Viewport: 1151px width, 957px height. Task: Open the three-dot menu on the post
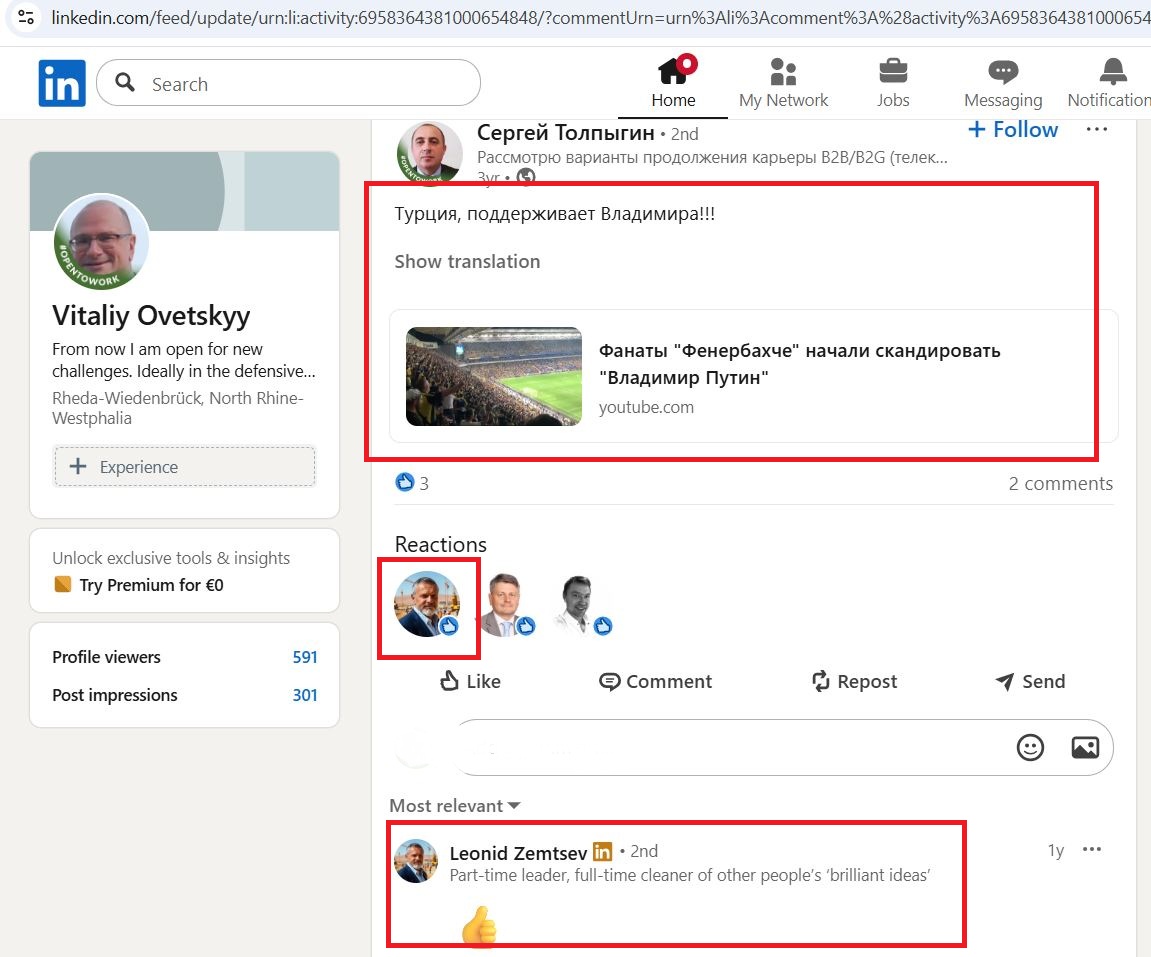click(x=1096, y=129)
